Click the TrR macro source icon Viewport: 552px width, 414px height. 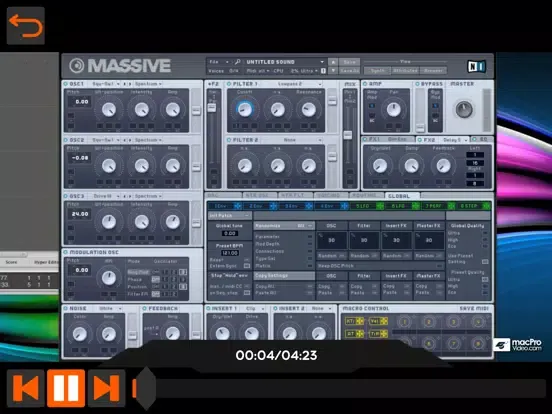[379, 333]
